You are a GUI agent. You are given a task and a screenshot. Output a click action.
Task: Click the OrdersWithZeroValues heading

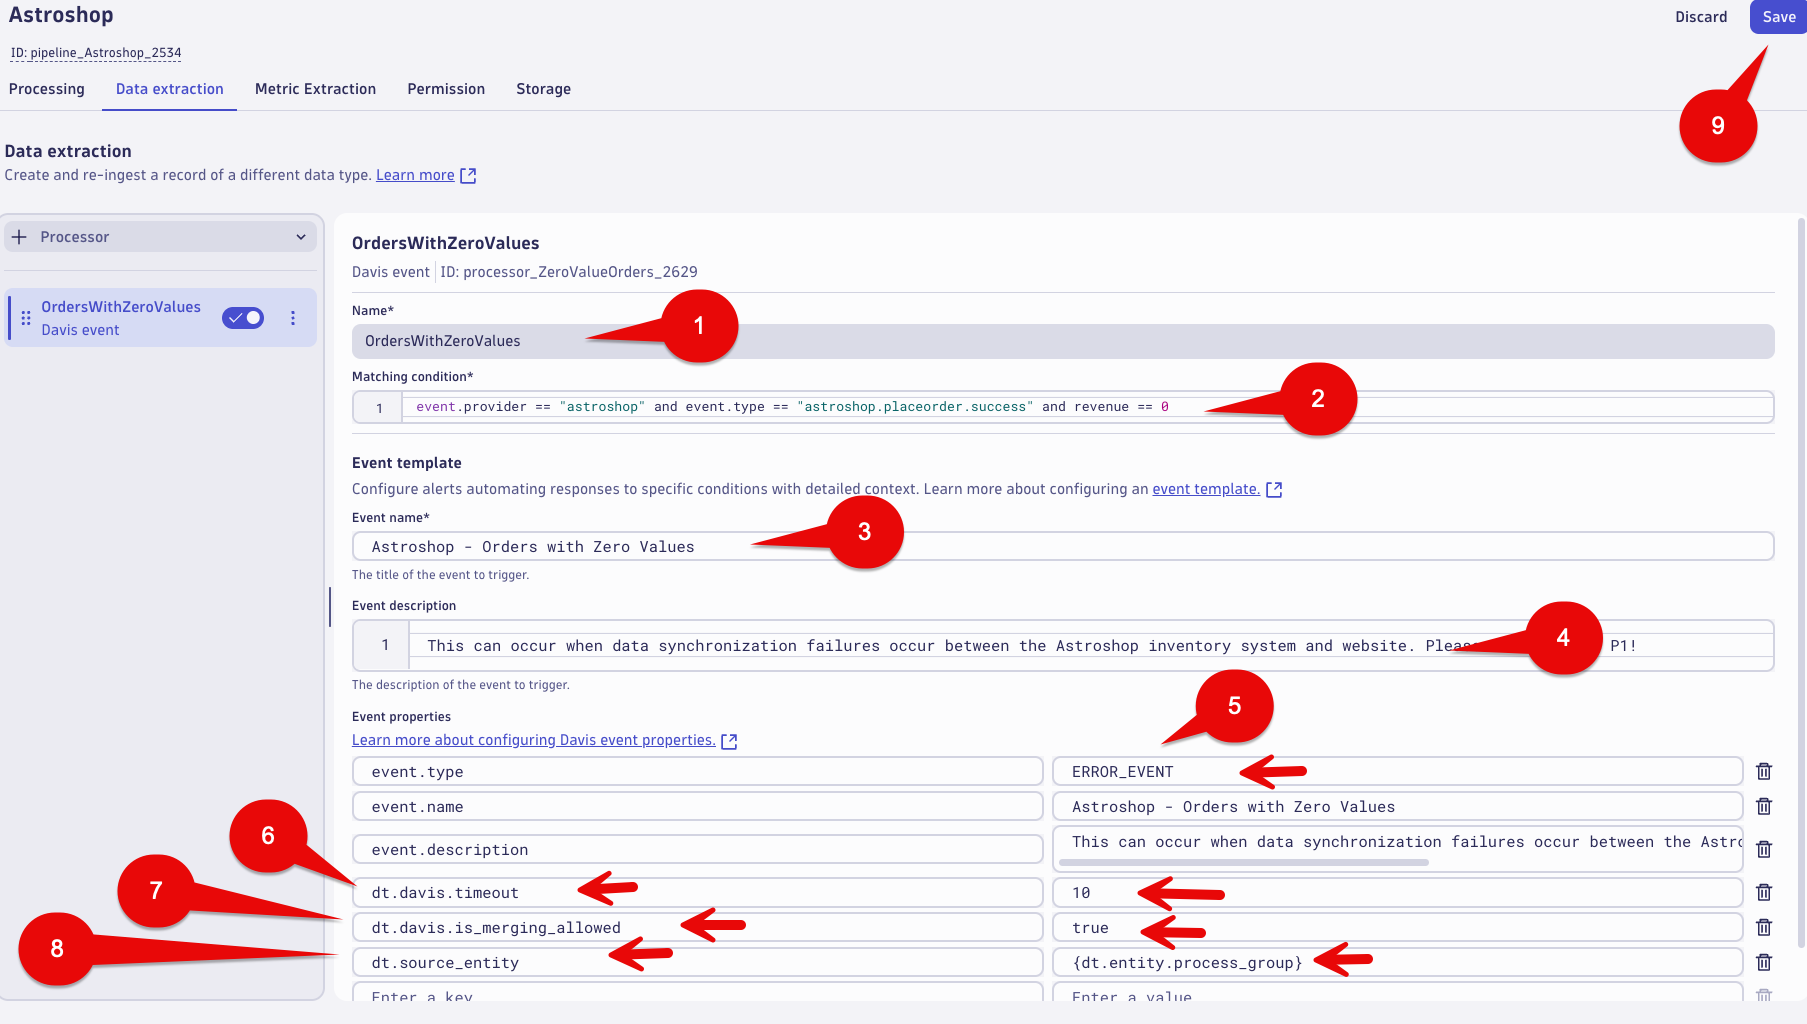tap(445, 243)
